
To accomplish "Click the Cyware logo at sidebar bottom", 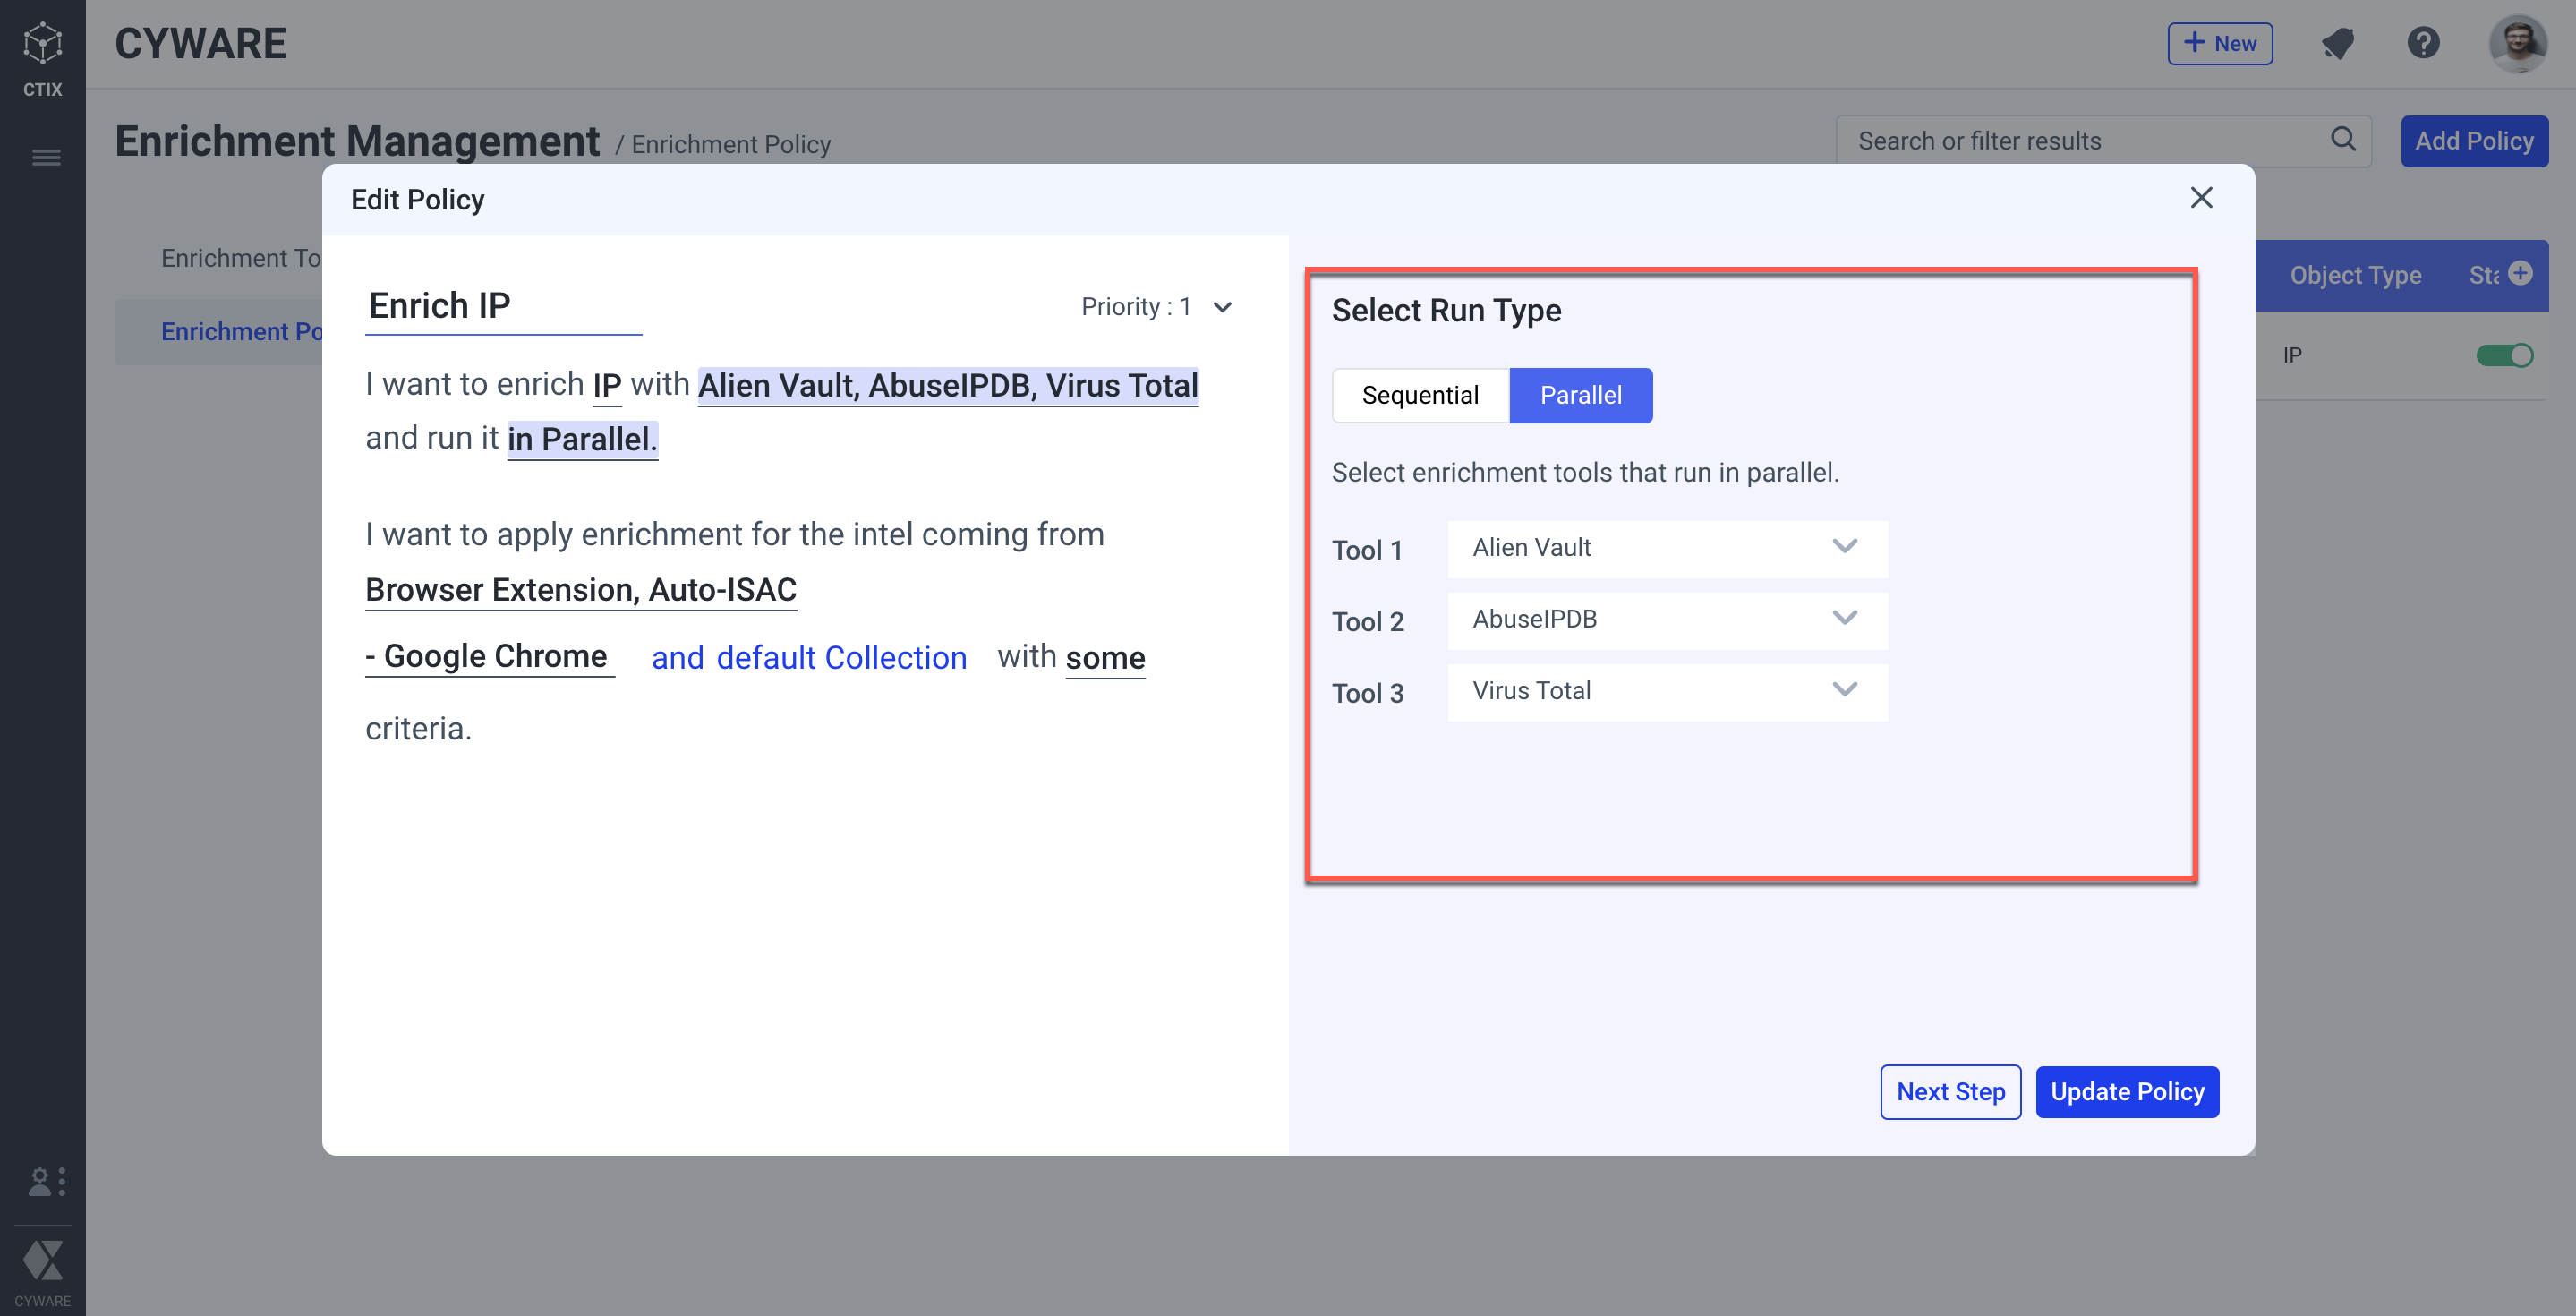I will click(x=43, y=1263).
